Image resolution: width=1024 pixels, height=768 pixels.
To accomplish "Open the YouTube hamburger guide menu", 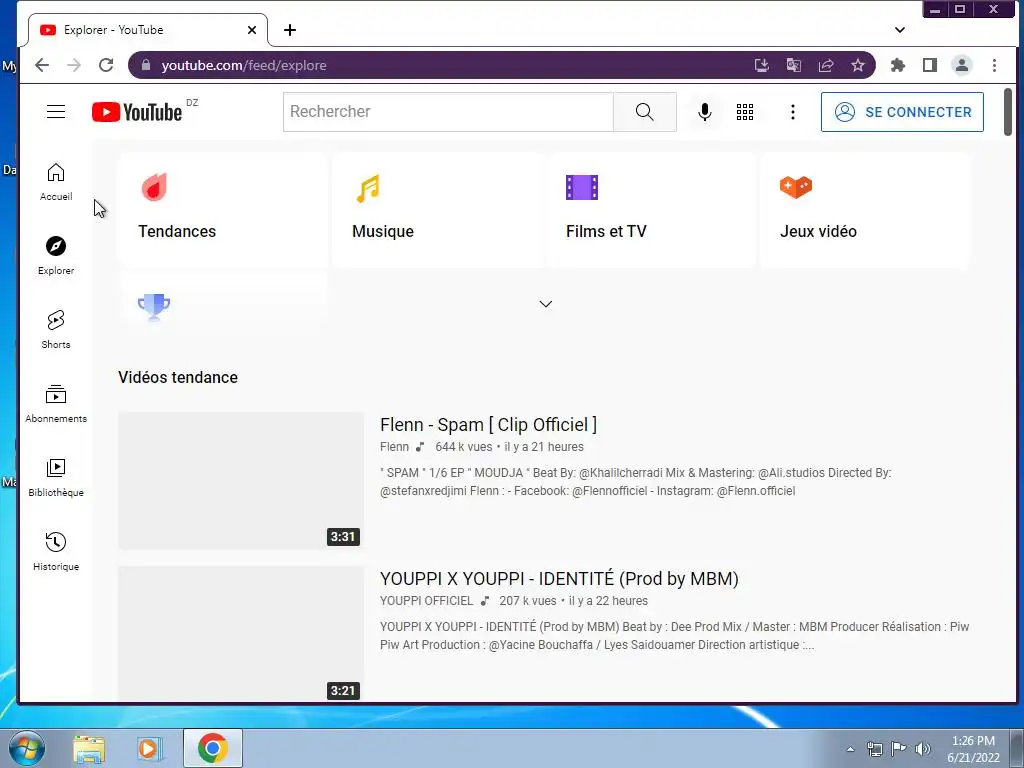I will tap(56, 112).
